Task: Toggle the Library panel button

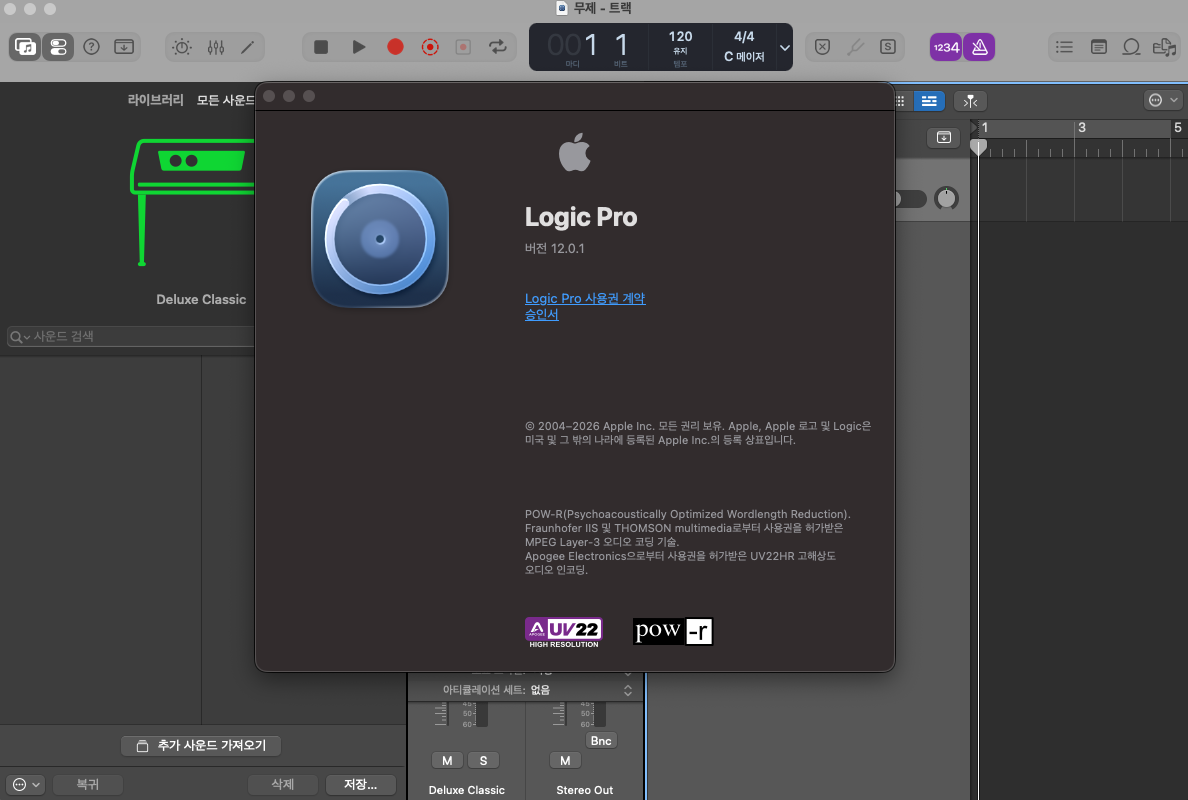Action: click(25, 47)
